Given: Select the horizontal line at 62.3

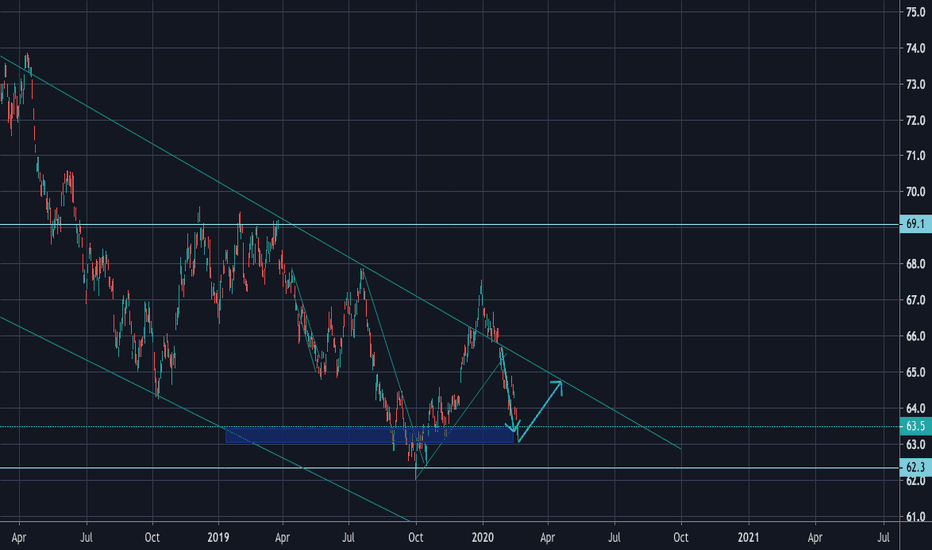Looking at the screenshot, I should (x=450, y=468).
